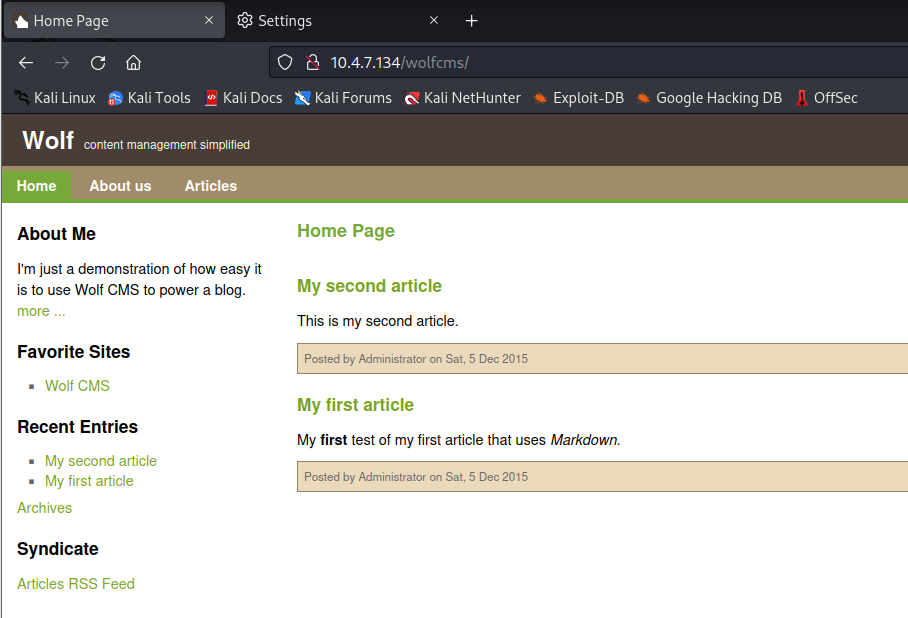Viewport: 908px width, 618px height.
Task: Click the Favorite Sites heading
Action: click(x=74, y=352)
